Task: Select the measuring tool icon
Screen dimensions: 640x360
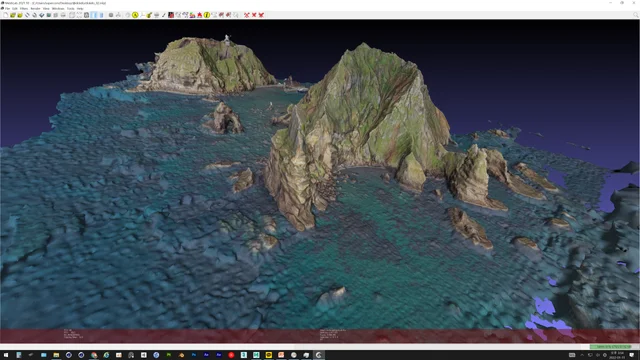Action: tap(142, 15)
